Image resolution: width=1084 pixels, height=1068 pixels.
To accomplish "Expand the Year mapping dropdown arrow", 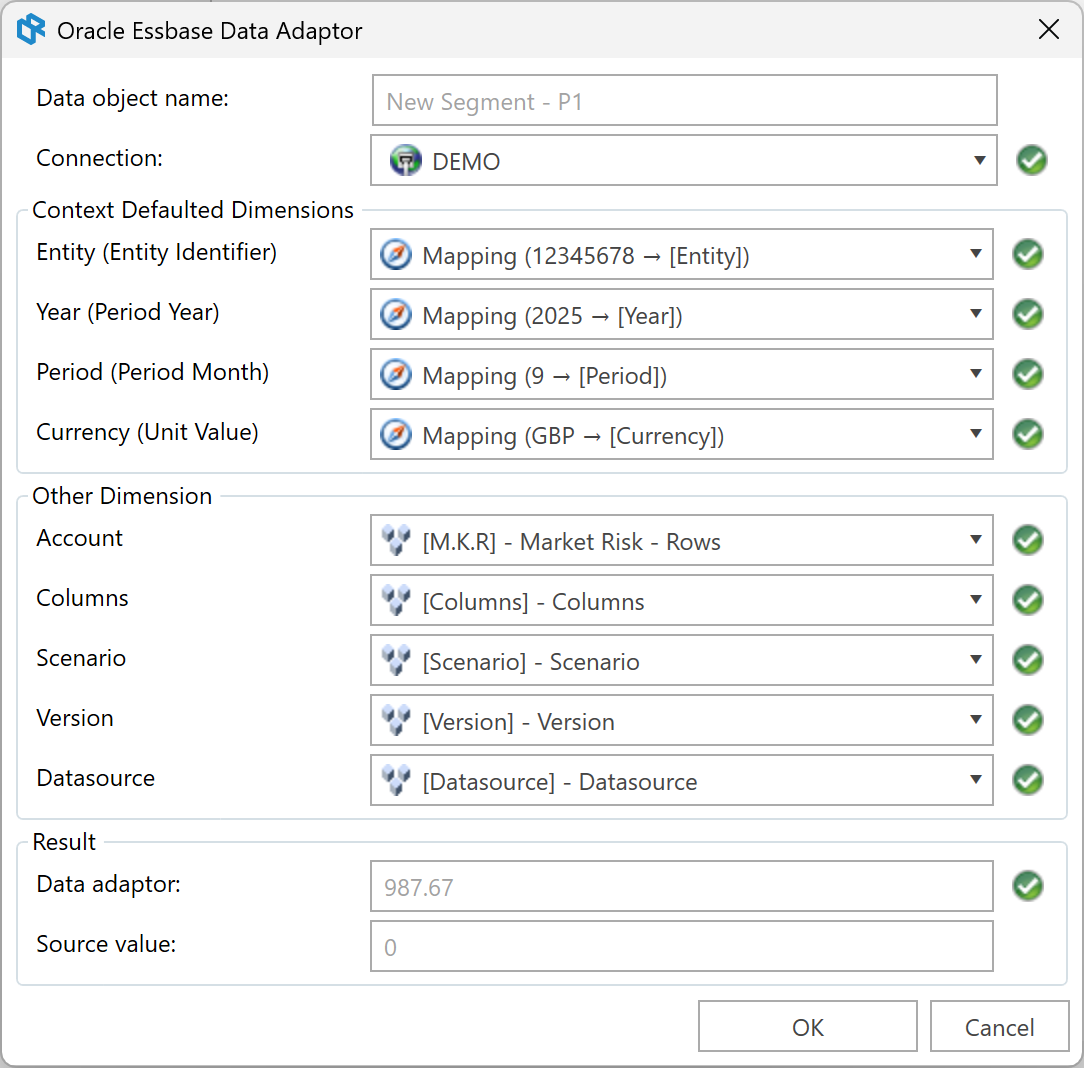I will coord(976,314).
